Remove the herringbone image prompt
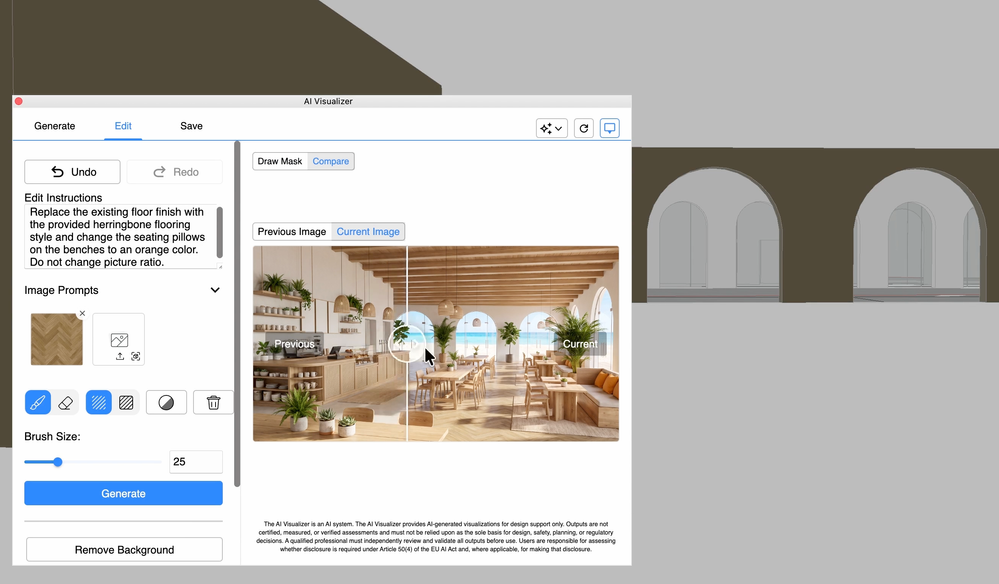The image size is (999, 584). point(82,313)
